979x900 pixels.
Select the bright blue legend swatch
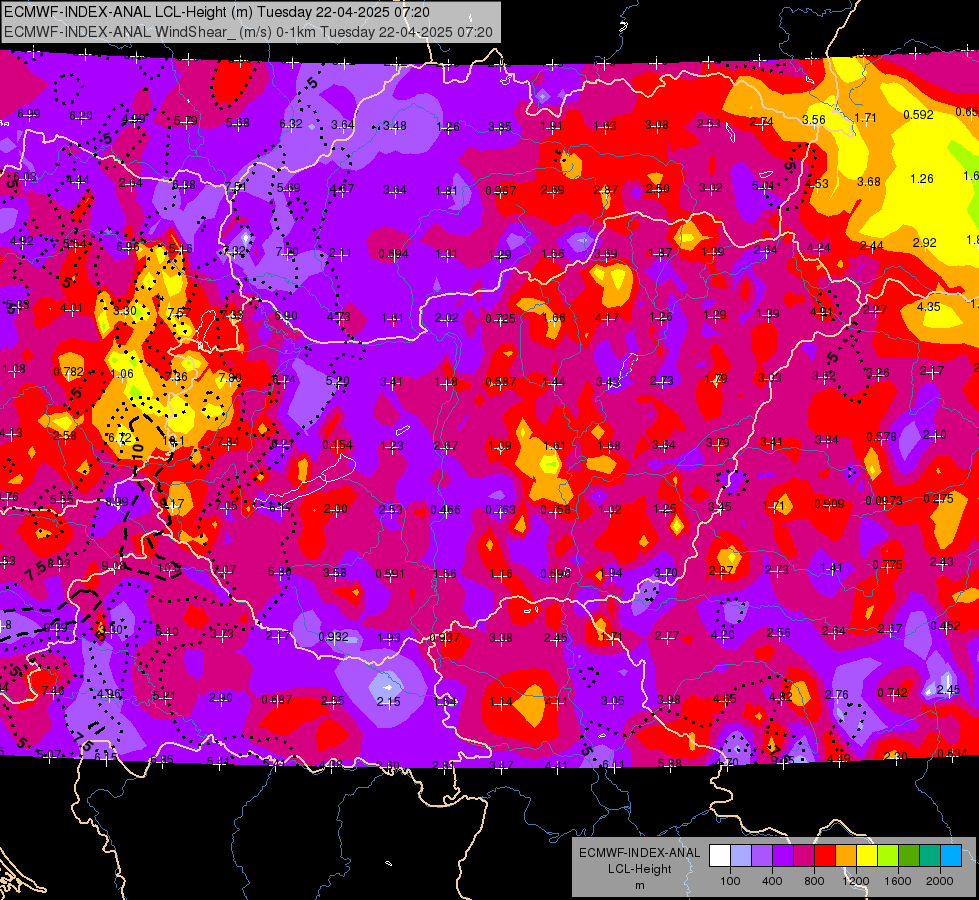[x=951, y=856]
